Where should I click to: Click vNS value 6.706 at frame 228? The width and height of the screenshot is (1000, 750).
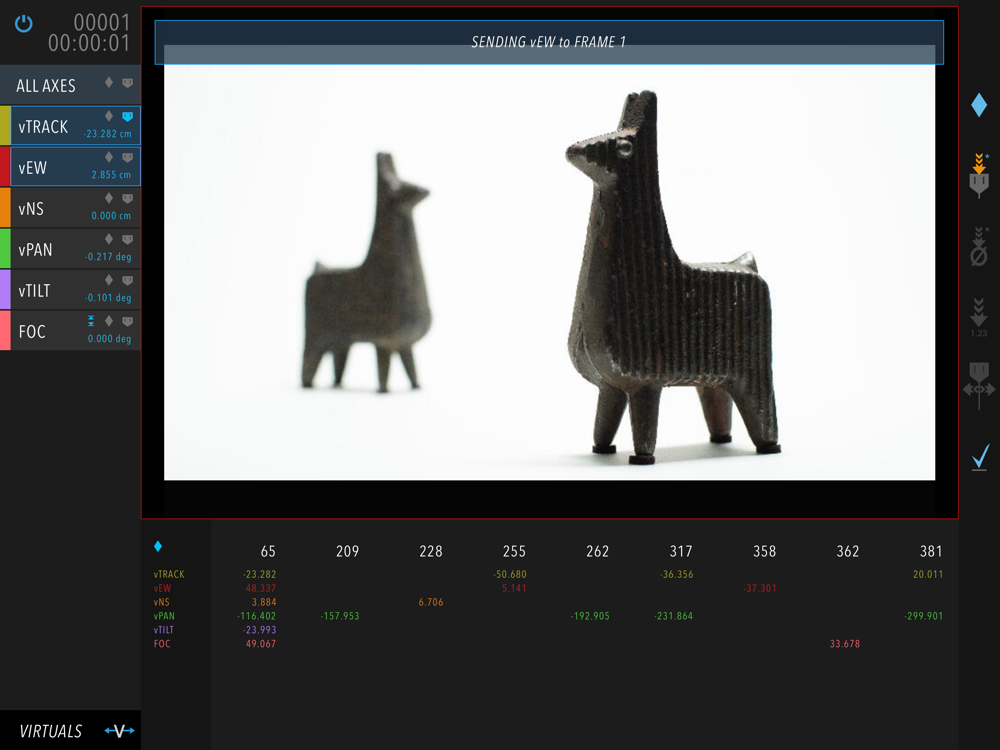pos(431,602)
